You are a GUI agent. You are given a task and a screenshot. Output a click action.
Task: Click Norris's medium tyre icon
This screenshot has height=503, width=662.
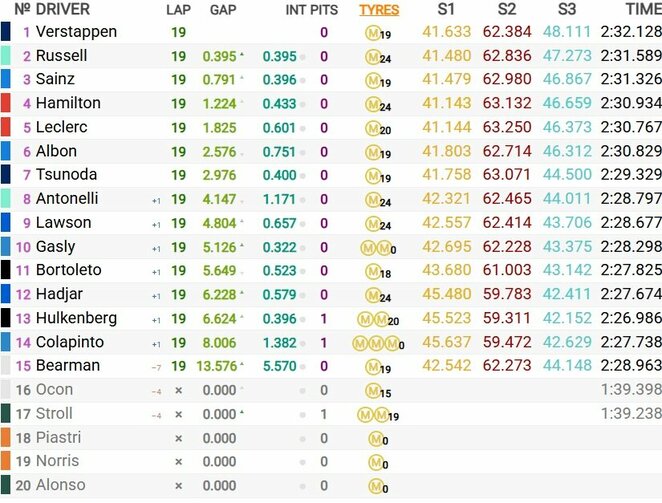pos(374,462)
